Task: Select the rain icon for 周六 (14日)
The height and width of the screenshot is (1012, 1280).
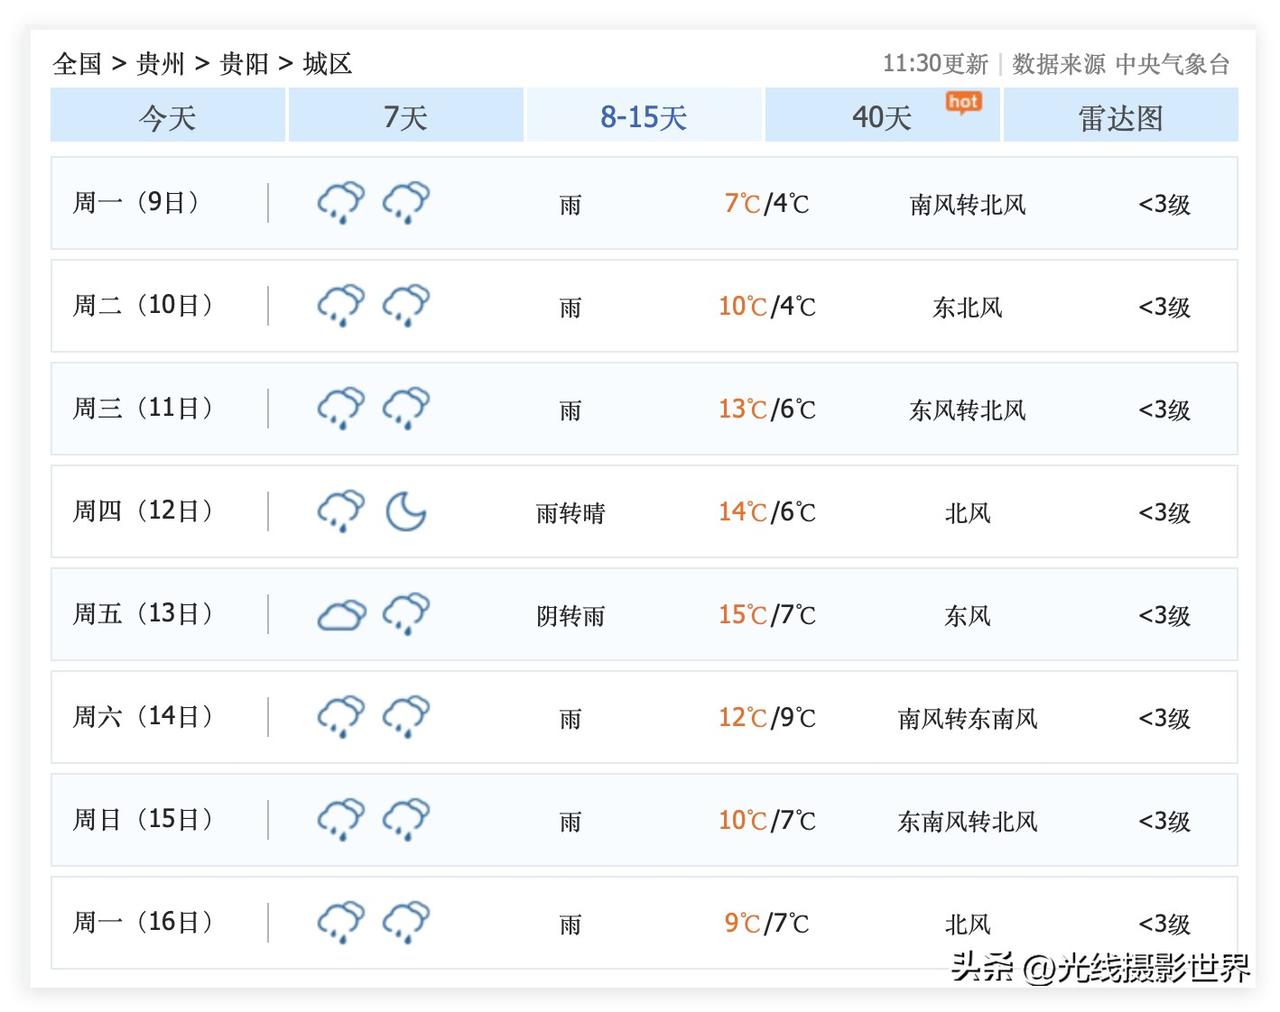Action: [x=340, y=716]
